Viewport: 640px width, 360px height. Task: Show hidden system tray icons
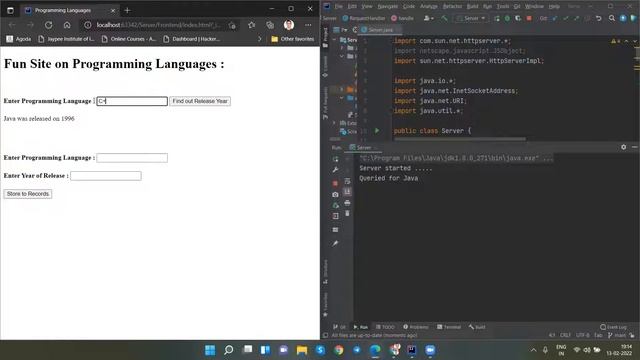click(x=533, y=350)
